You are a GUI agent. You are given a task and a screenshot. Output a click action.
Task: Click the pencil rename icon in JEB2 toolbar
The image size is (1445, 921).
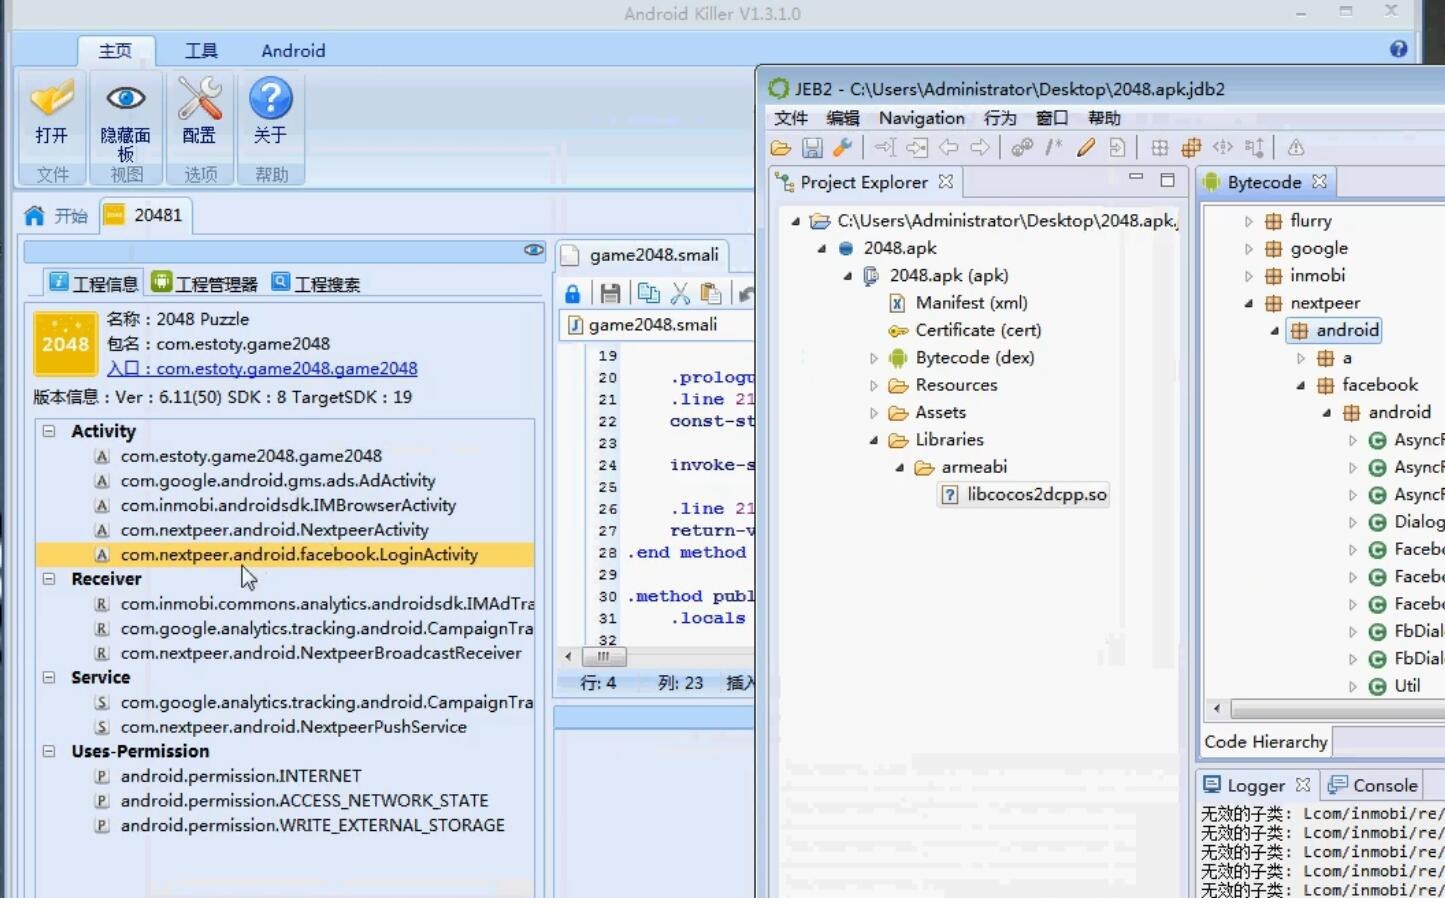[x=1086, y=148]
